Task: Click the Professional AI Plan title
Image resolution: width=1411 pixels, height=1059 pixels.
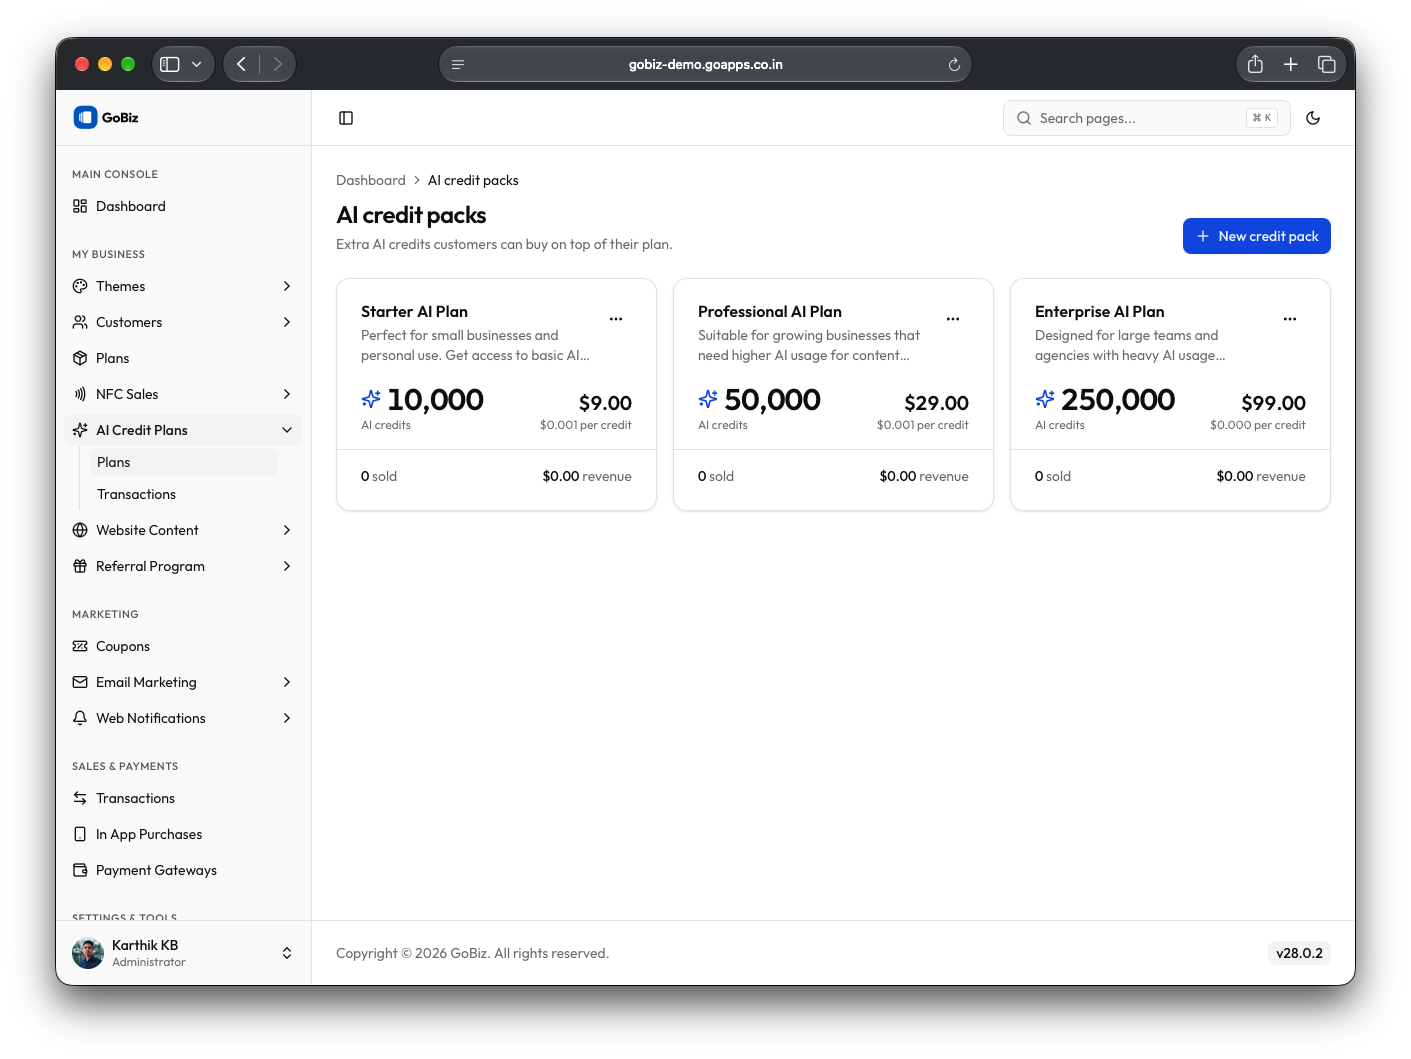Action: (x=770, y=311)
